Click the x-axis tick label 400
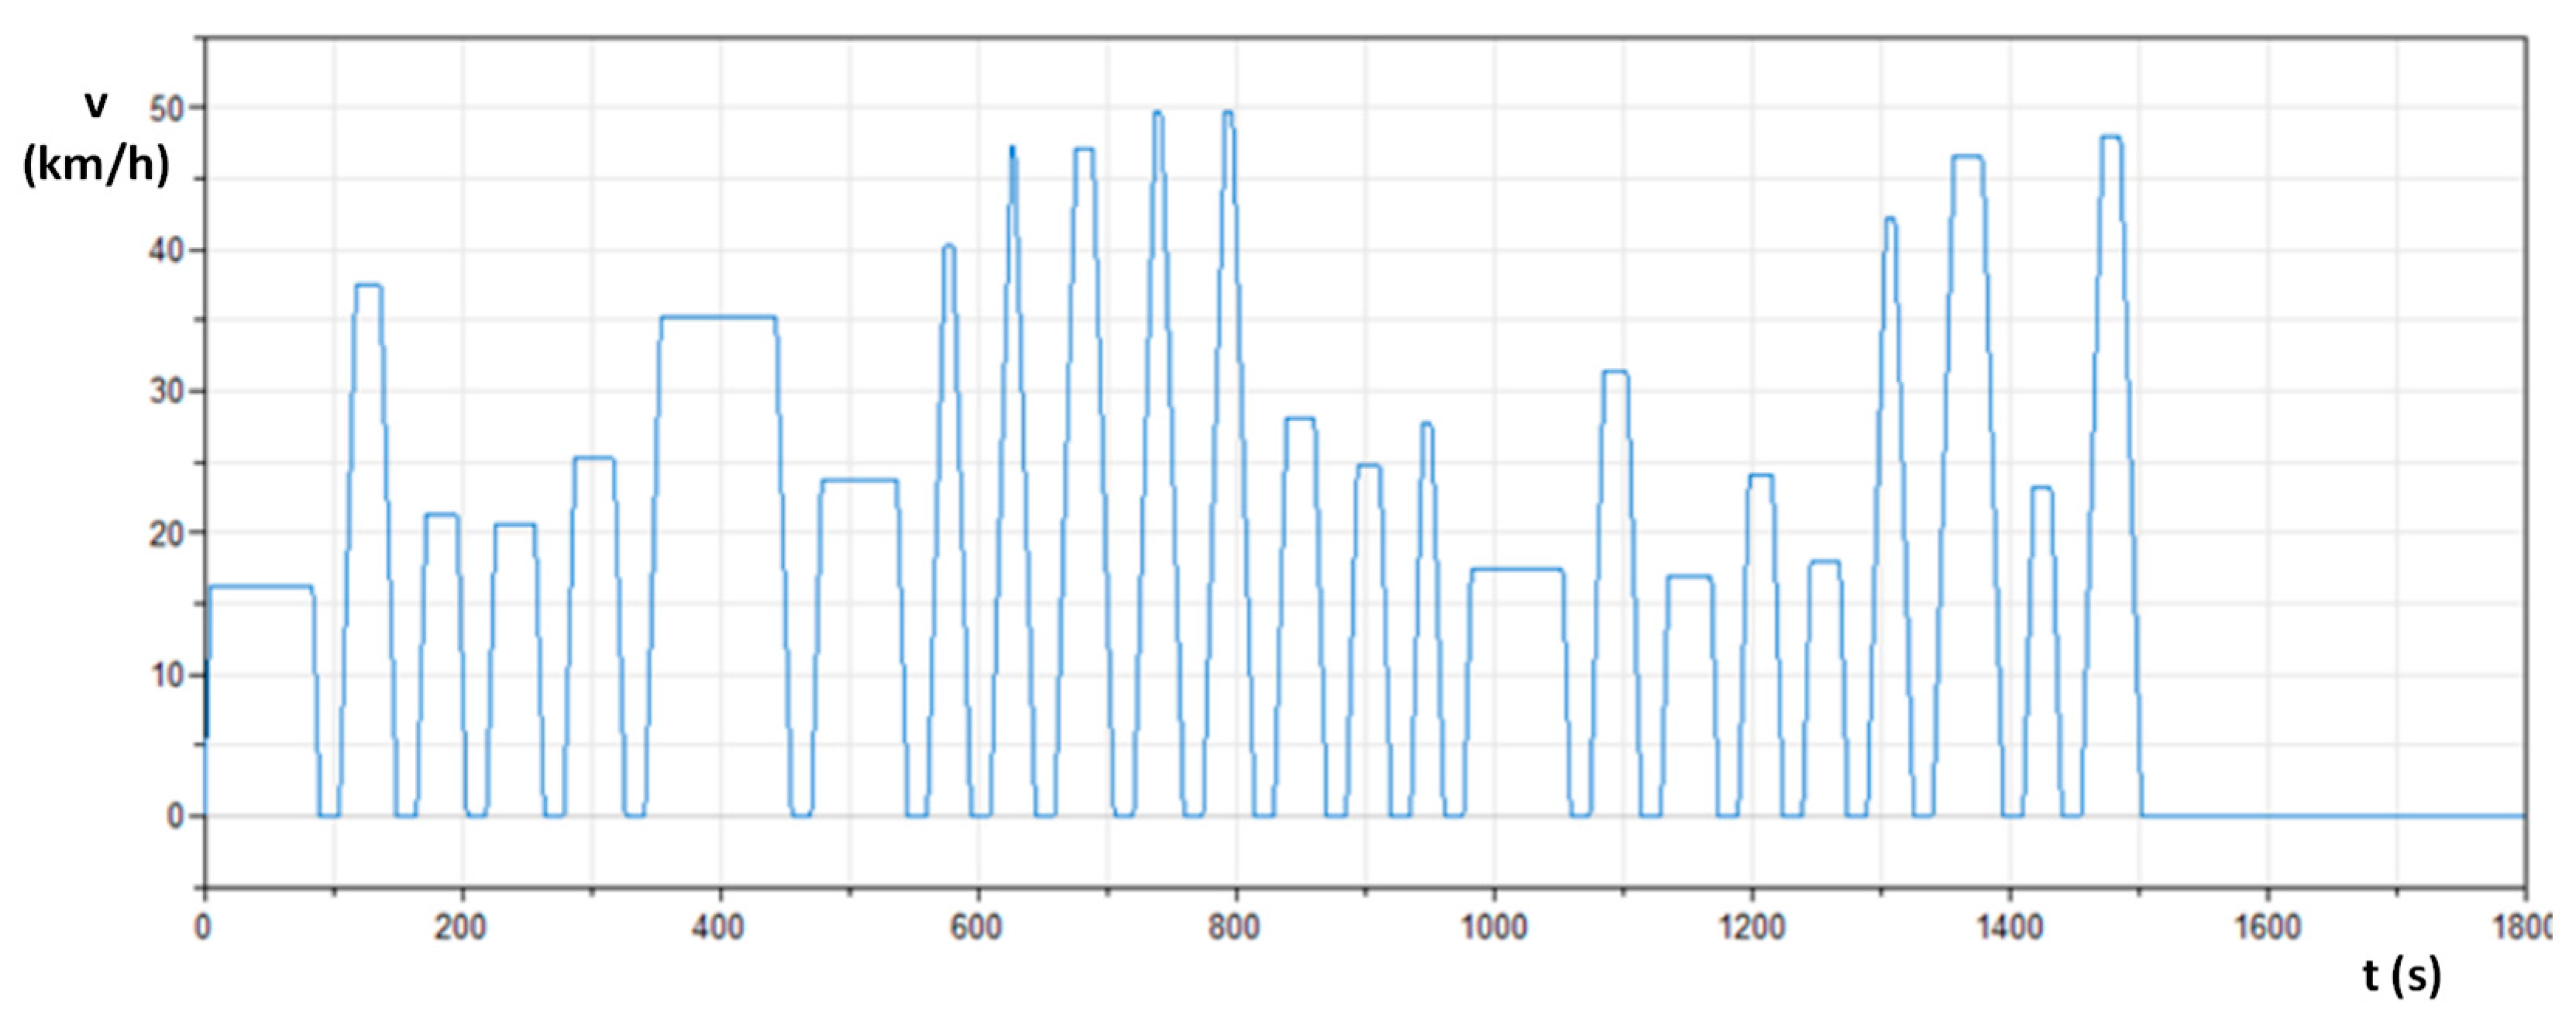2576x1027 pixels. click(x=718, y=928)
